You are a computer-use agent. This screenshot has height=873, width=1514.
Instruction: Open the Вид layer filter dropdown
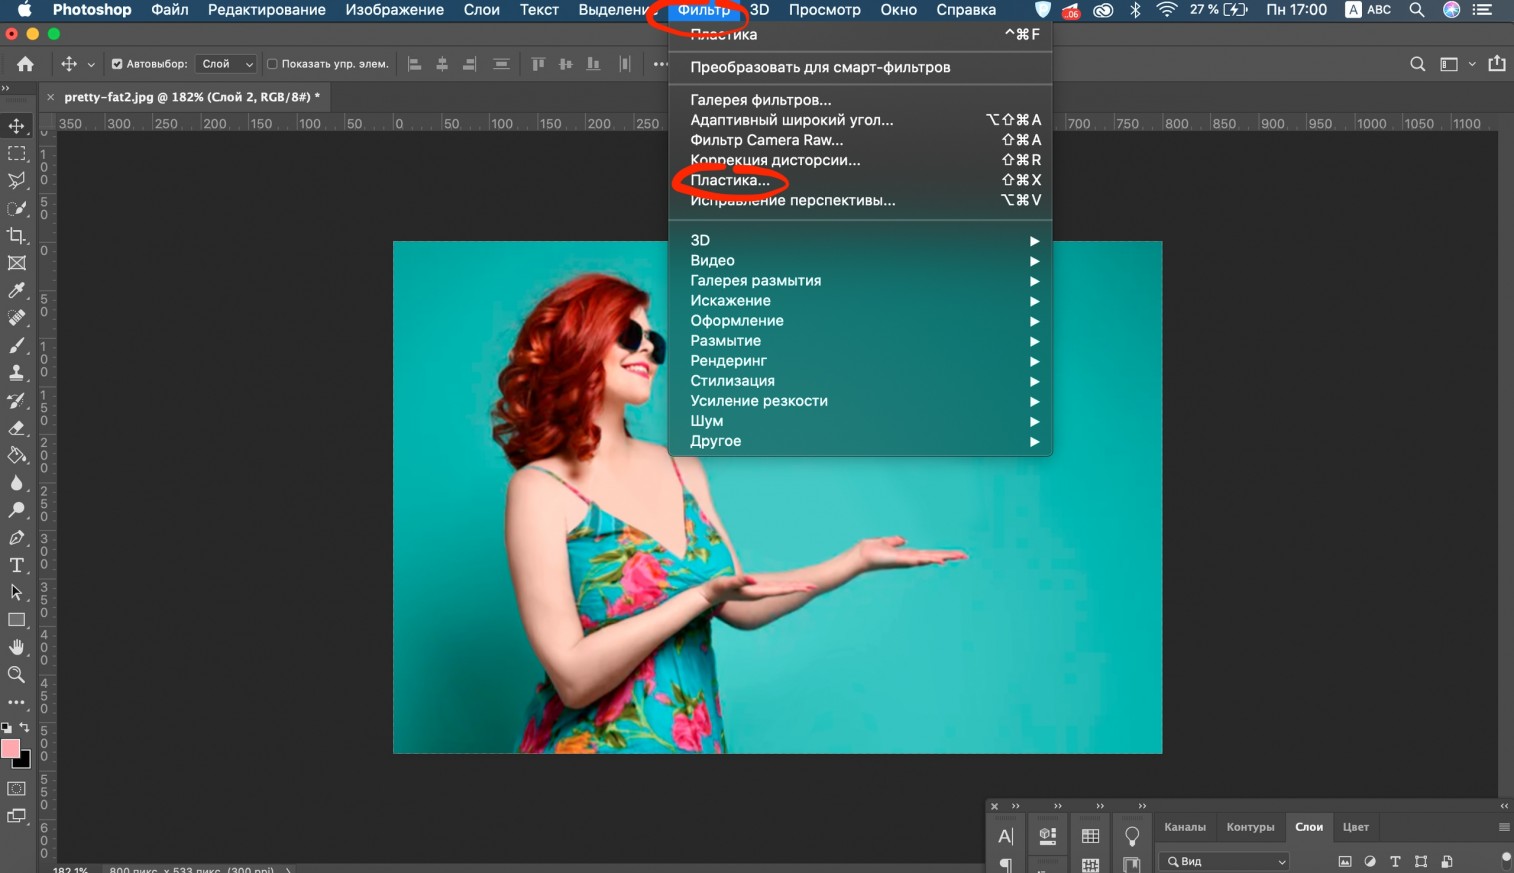click(x=1224, y=861)
